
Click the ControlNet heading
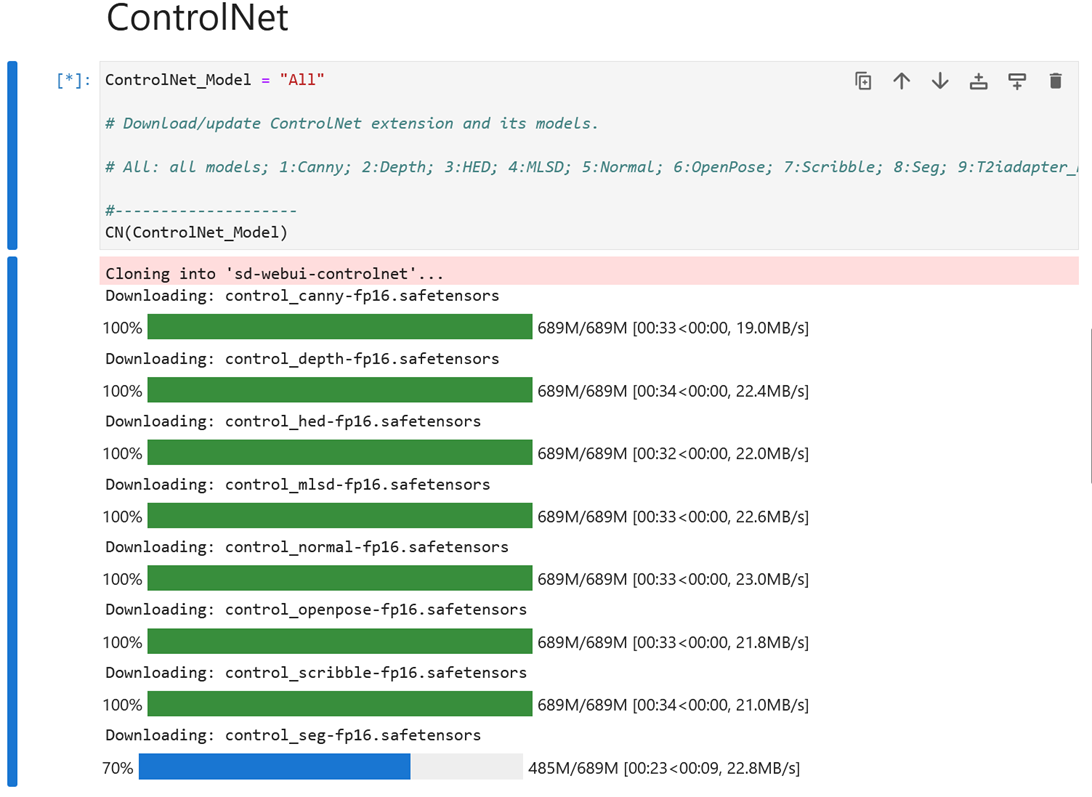click(197, 18)
